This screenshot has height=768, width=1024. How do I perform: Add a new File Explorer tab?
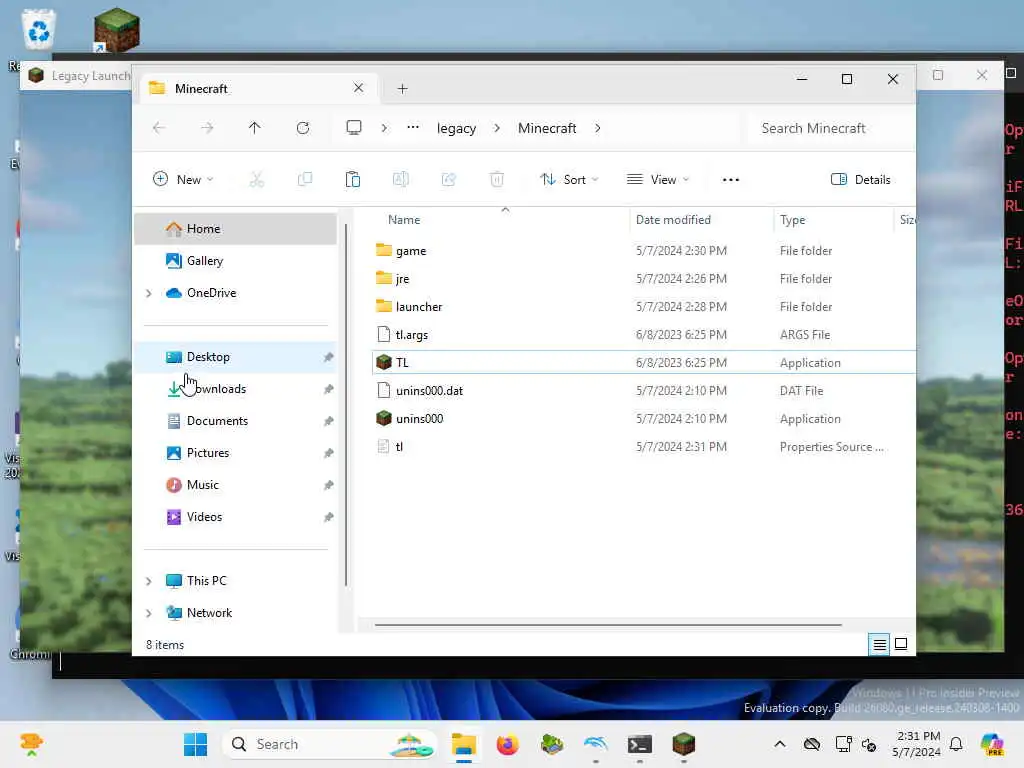(x=402, y=88)
